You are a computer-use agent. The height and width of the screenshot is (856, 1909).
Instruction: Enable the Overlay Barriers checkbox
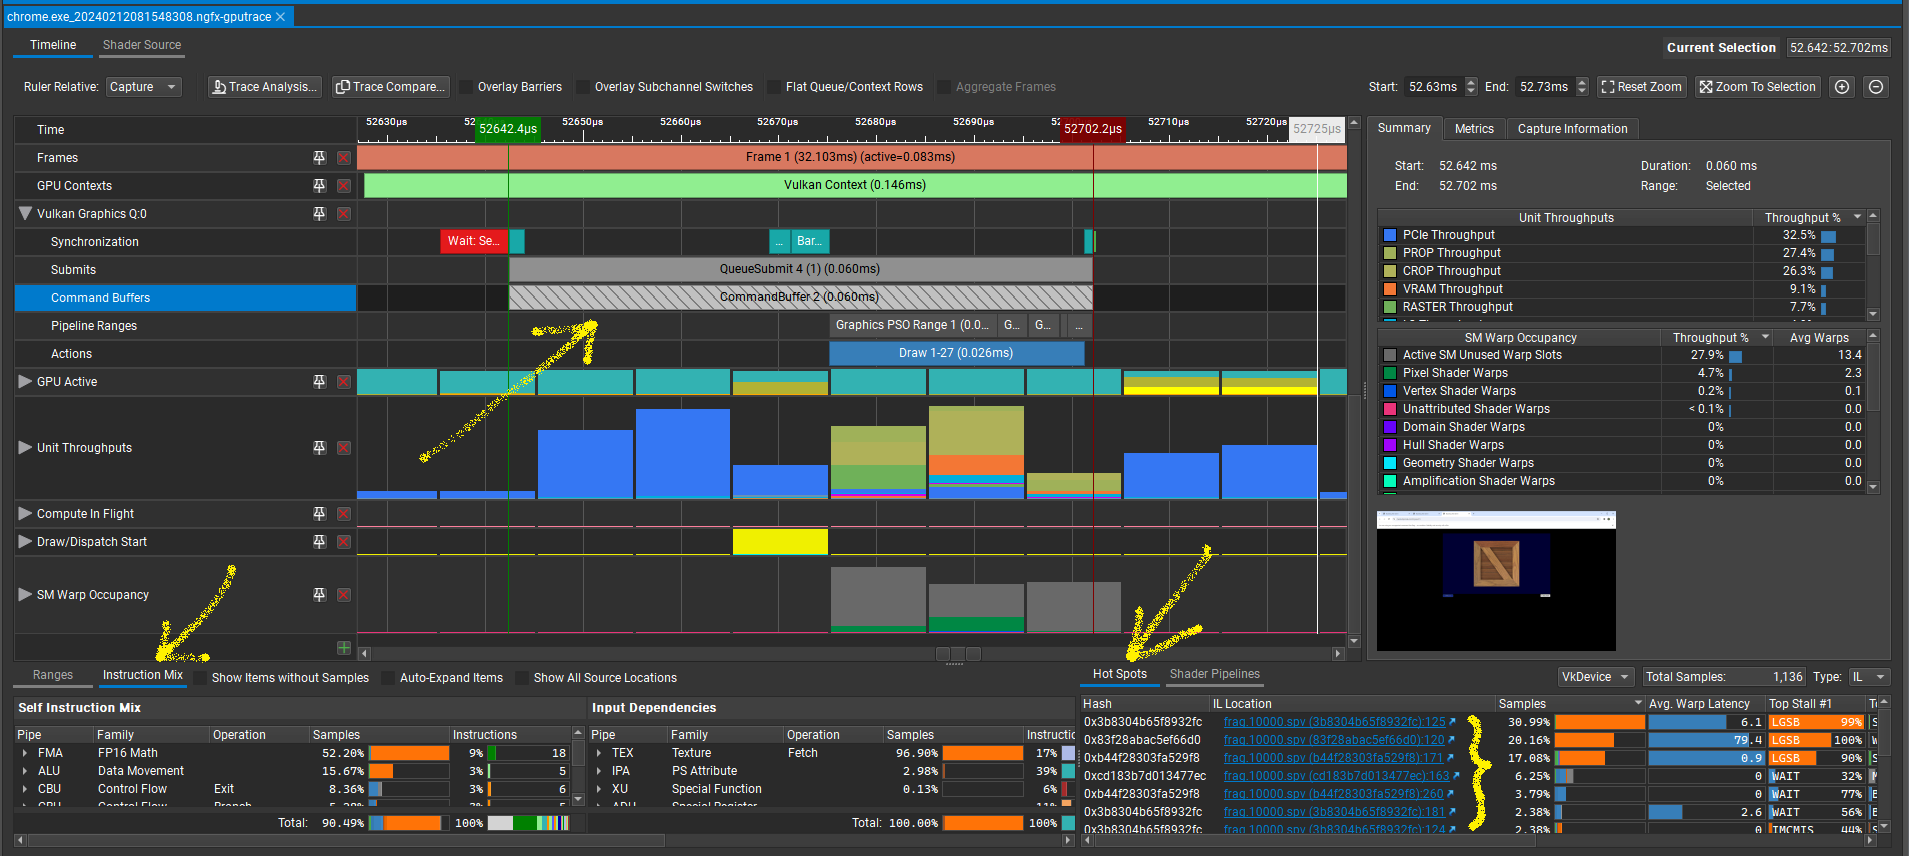(466, 87)
